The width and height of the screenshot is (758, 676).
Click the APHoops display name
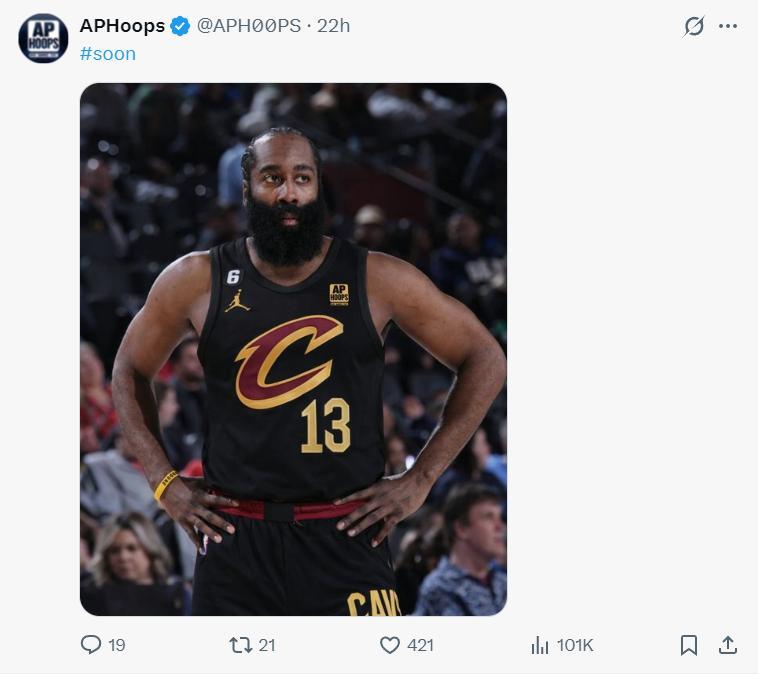(x=122, y=27)
